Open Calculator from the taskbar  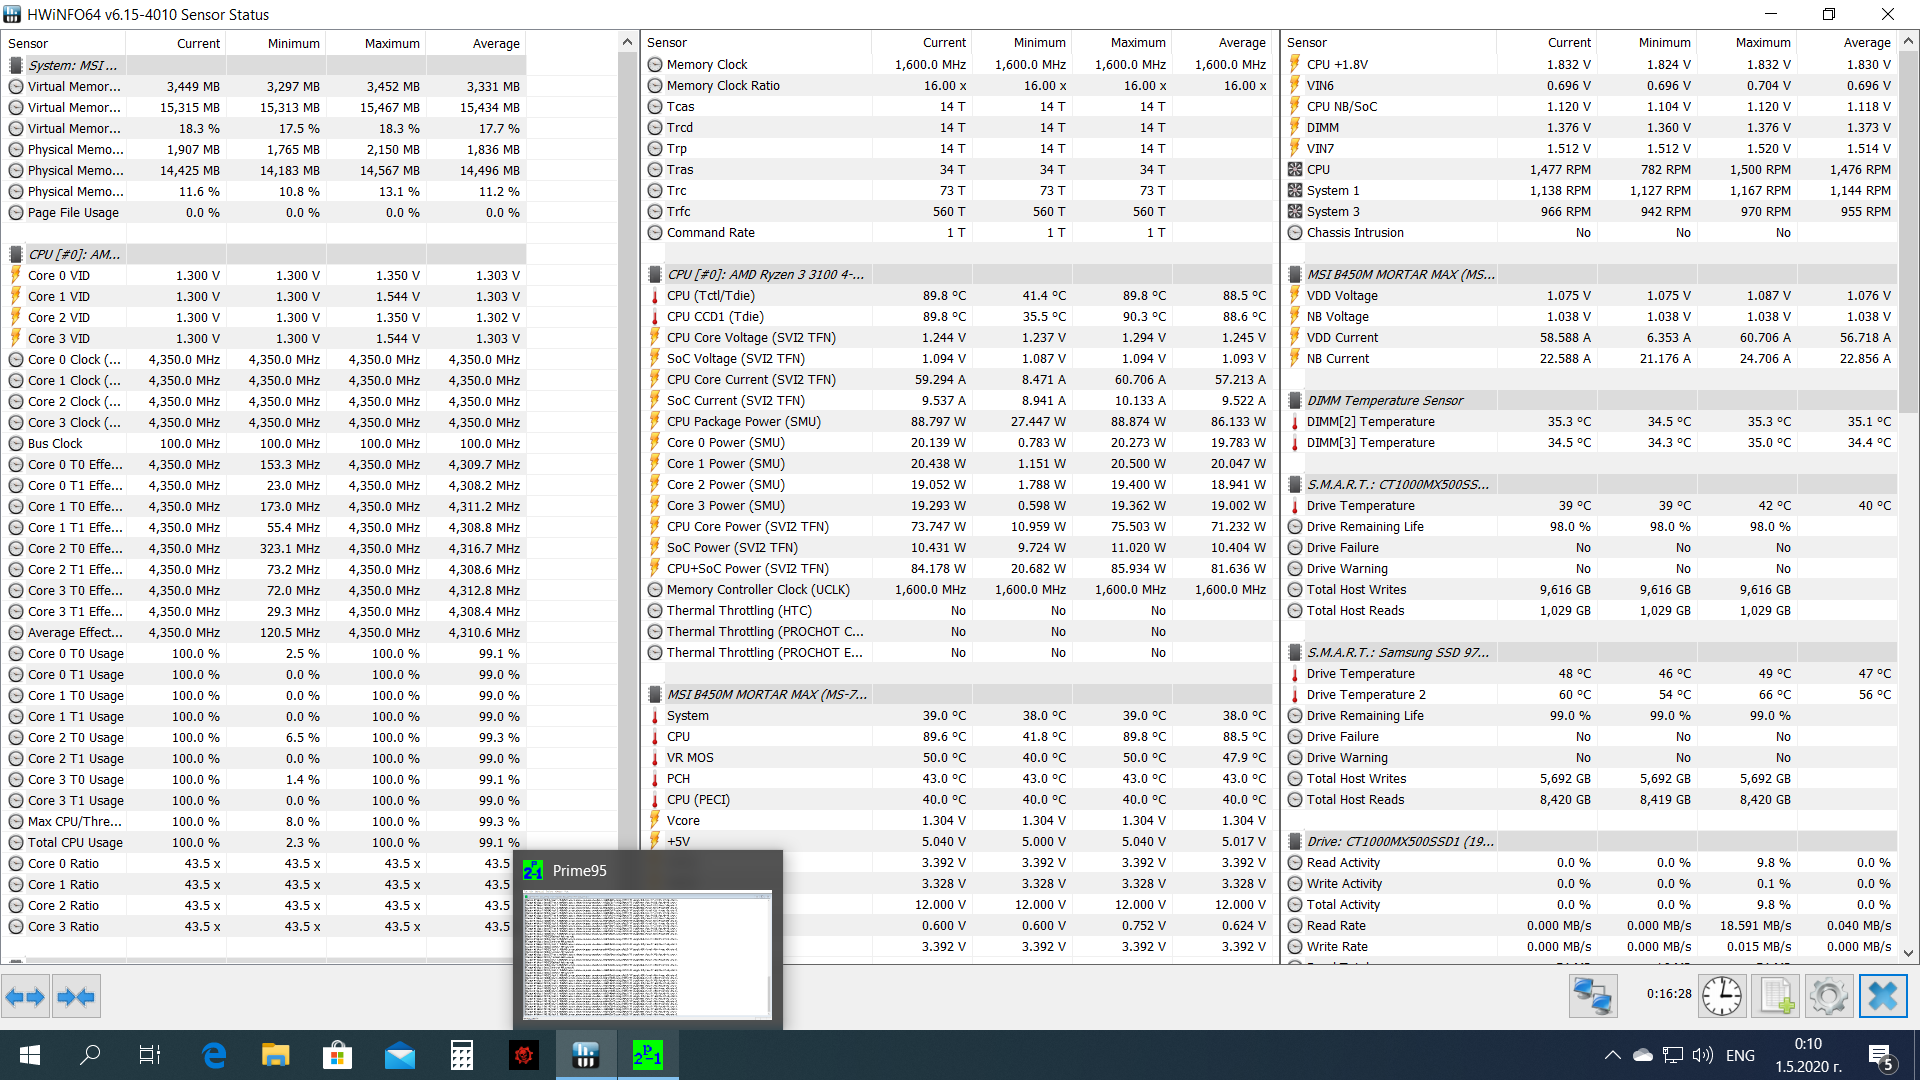tap(462, 1055)
